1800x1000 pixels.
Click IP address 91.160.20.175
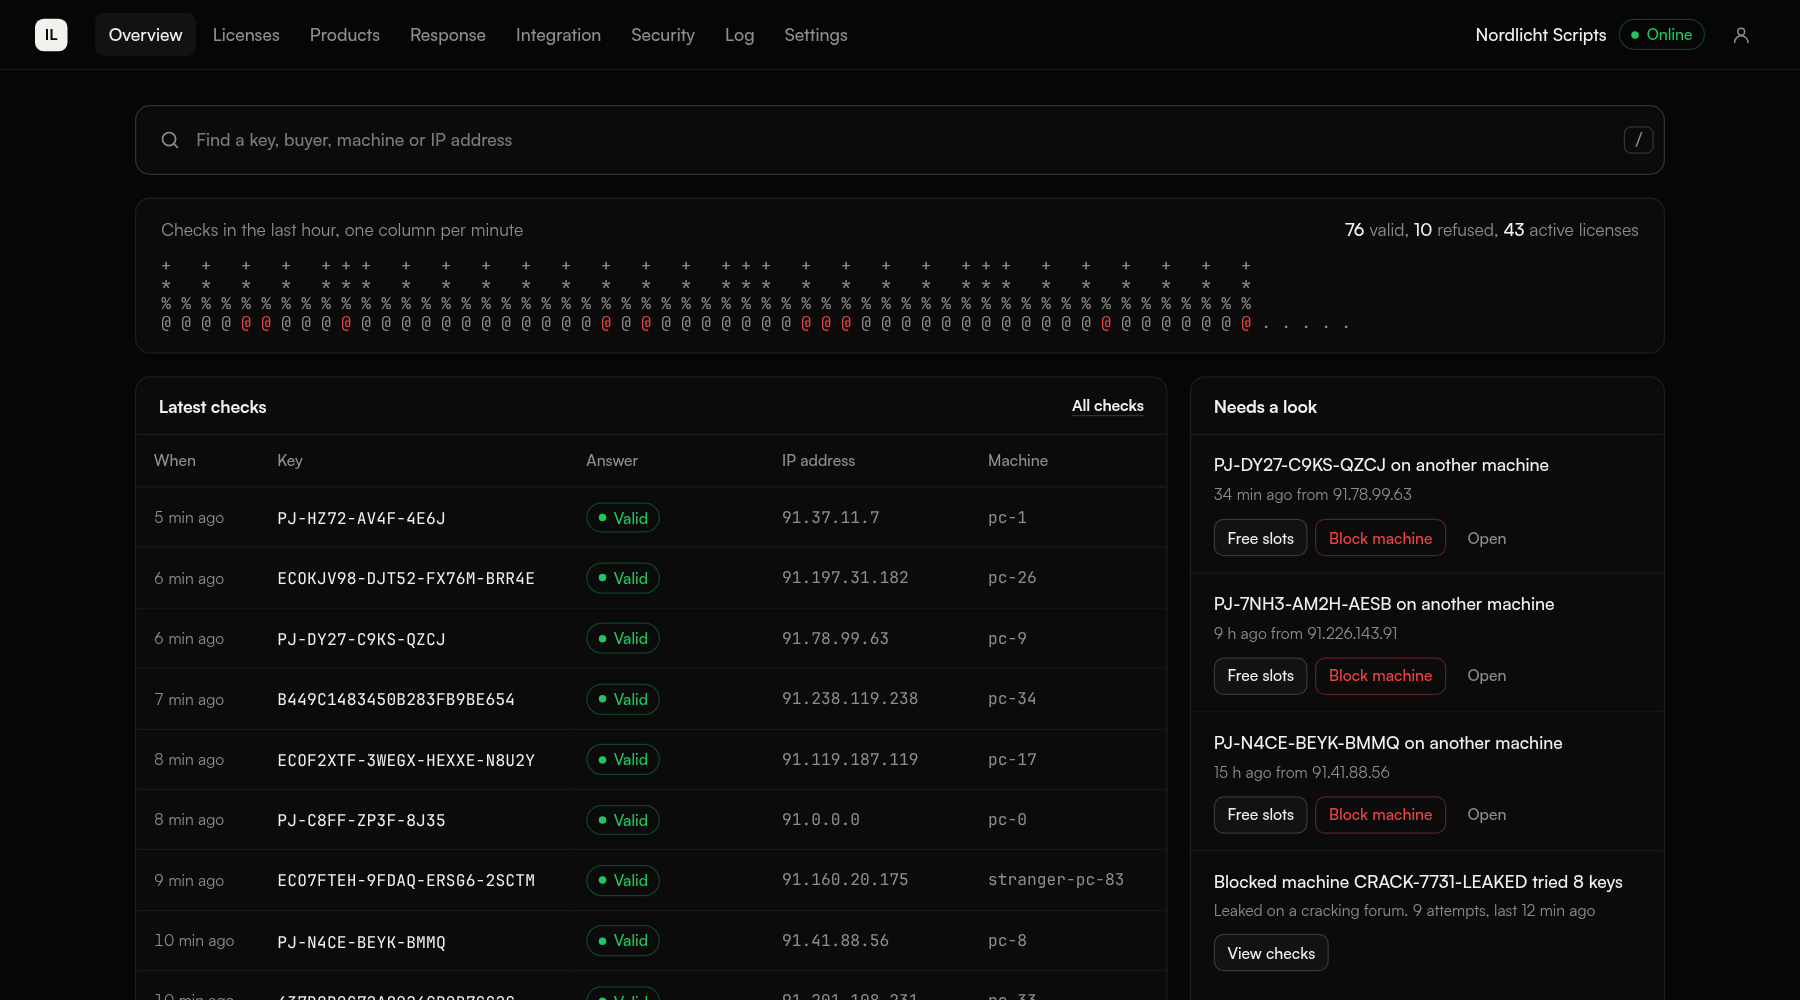pos(845,879)
